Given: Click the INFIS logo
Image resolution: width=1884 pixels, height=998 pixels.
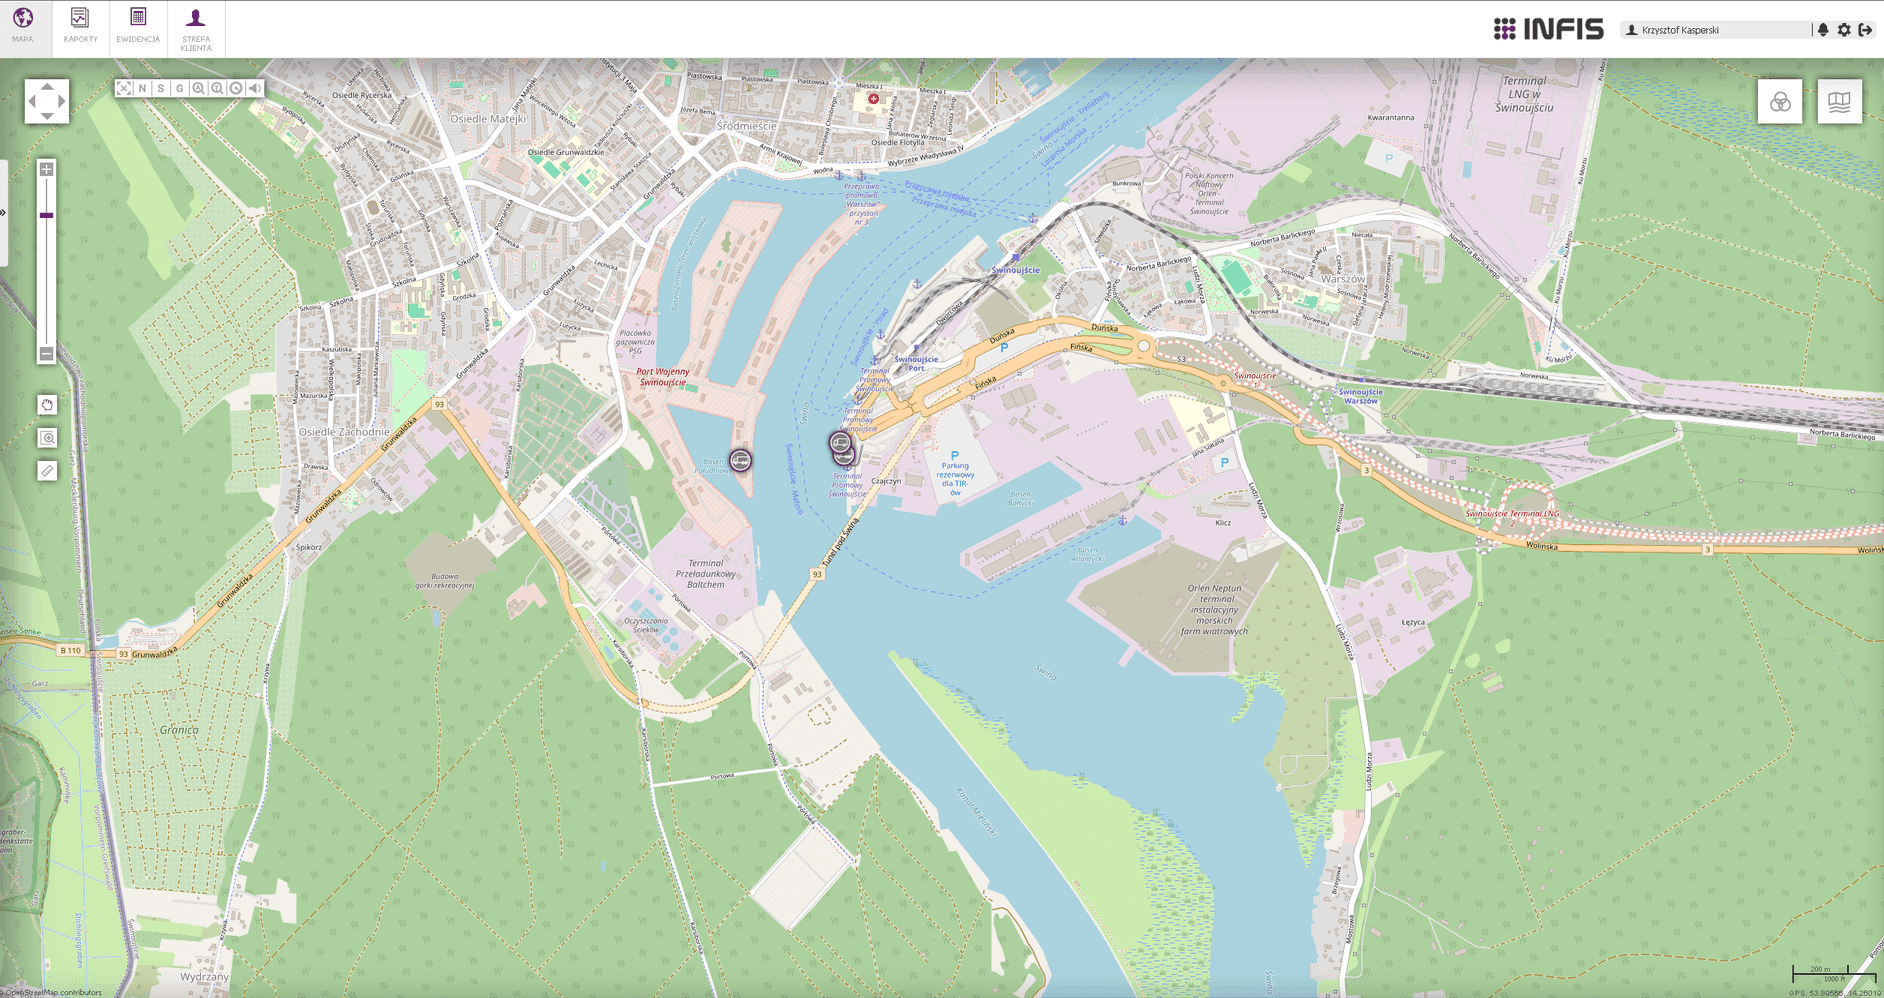Looking at the screenshot, I should coord(1548,29).
